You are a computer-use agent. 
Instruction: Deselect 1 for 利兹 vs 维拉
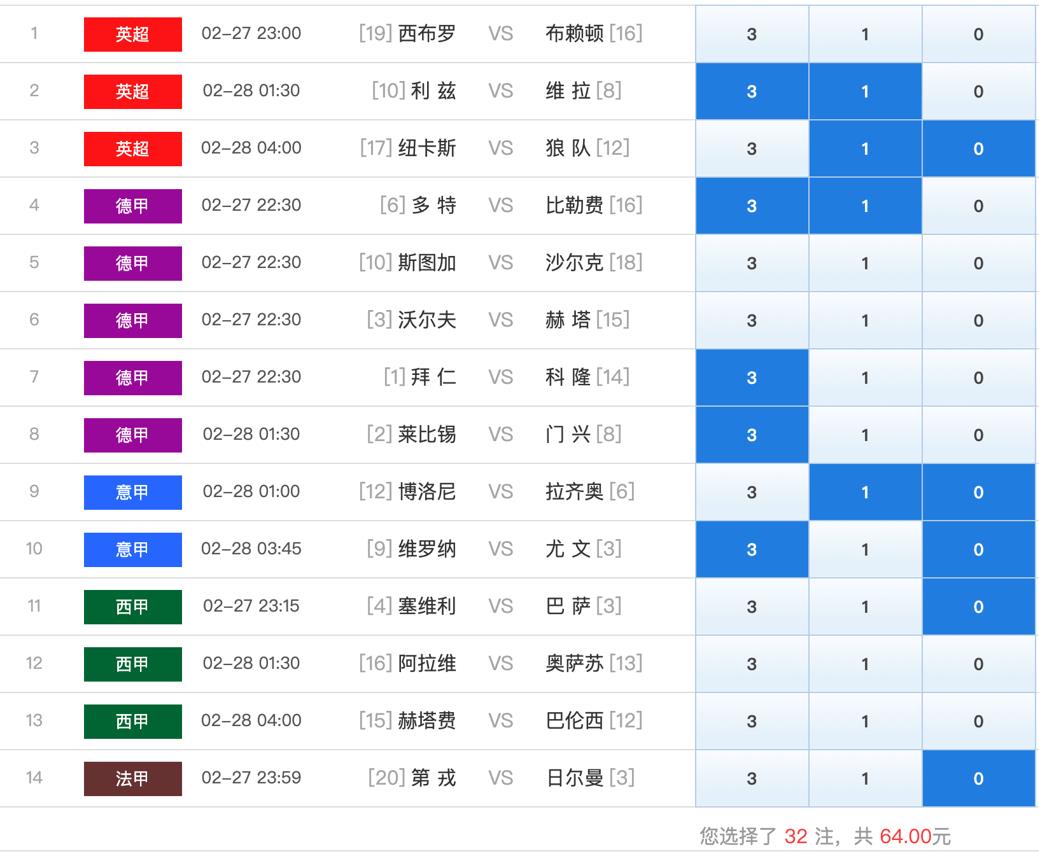865,91
